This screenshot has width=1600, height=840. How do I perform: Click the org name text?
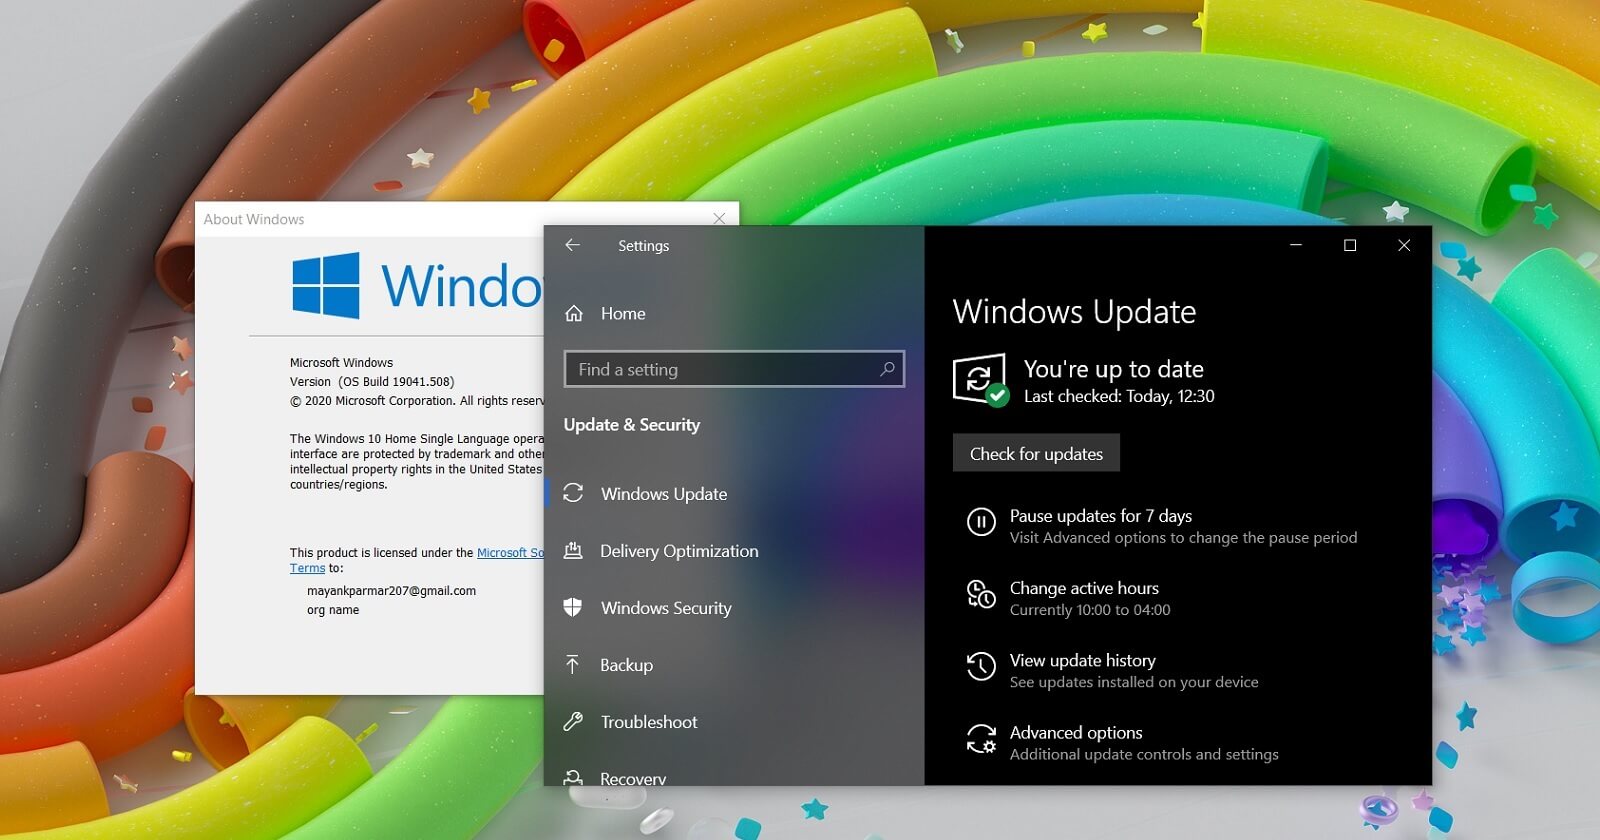[x=333, y=610]
